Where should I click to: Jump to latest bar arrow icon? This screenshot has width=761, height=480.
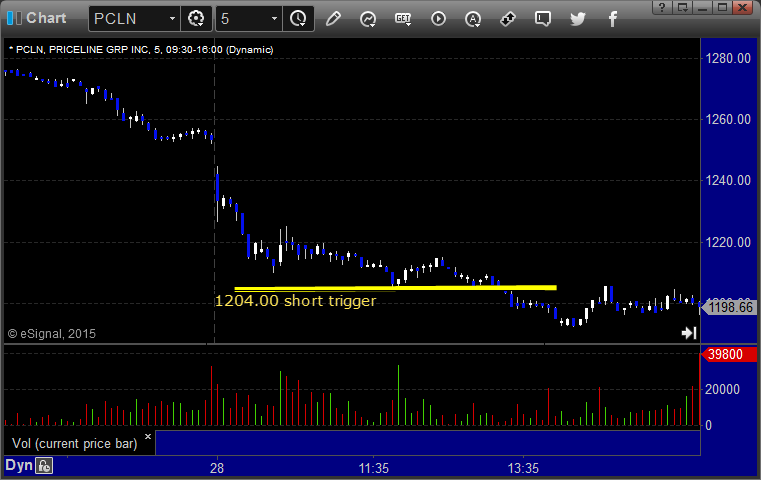click(x=689, y=332)
